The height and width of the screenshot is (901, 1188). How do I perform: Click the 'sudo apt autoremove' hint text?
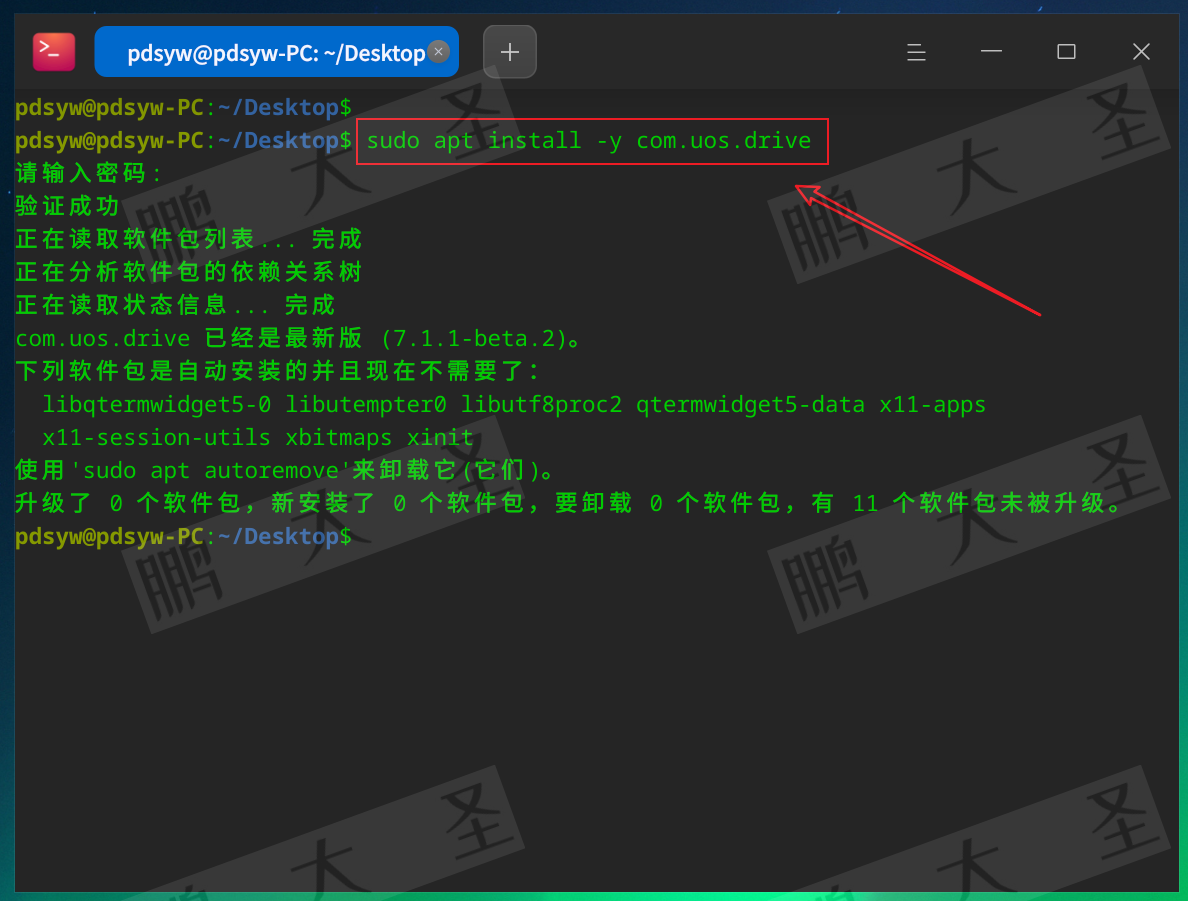(x=211, y=471)
